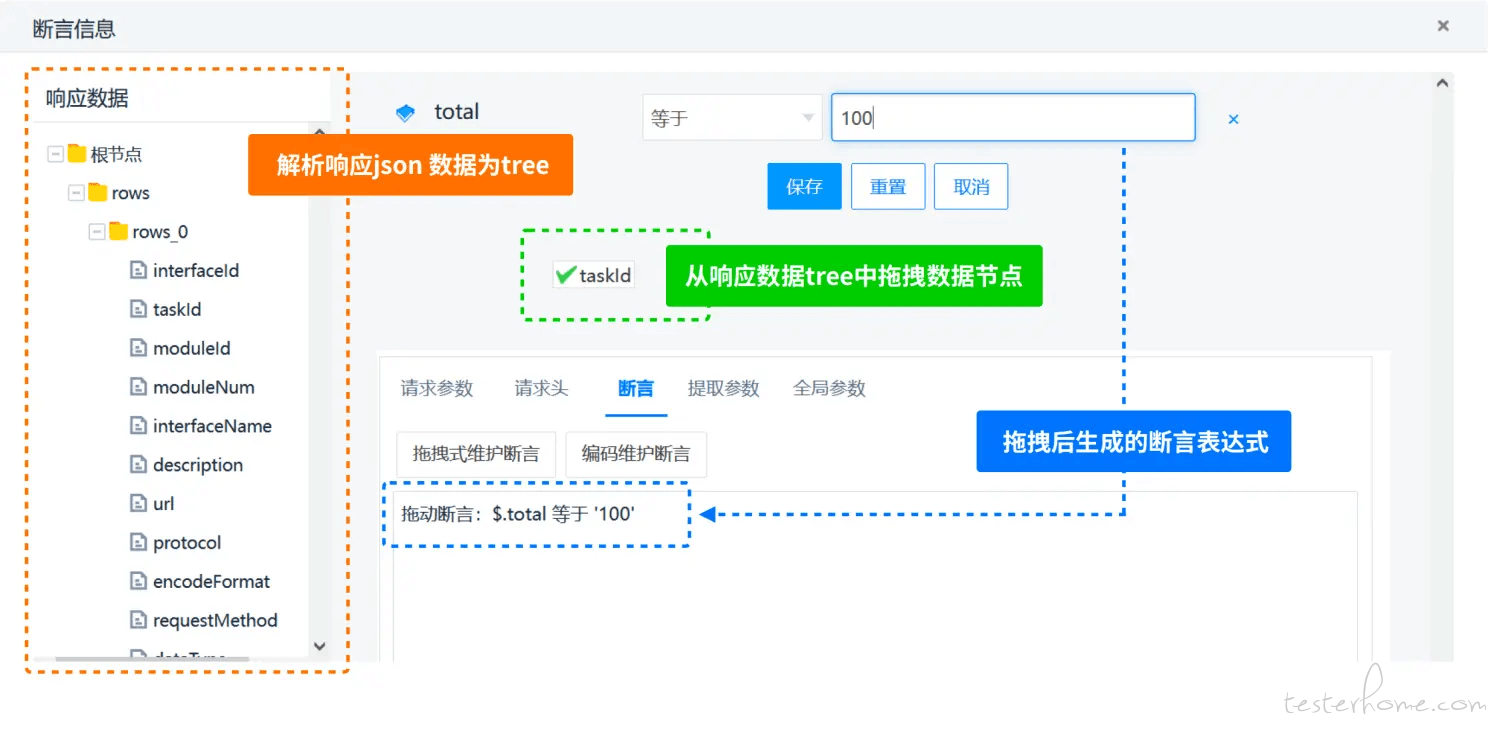Click the 拖动断言: $.total 等于 '100' text
Viewport: 1488px width, 734px height.
(518, 515)
